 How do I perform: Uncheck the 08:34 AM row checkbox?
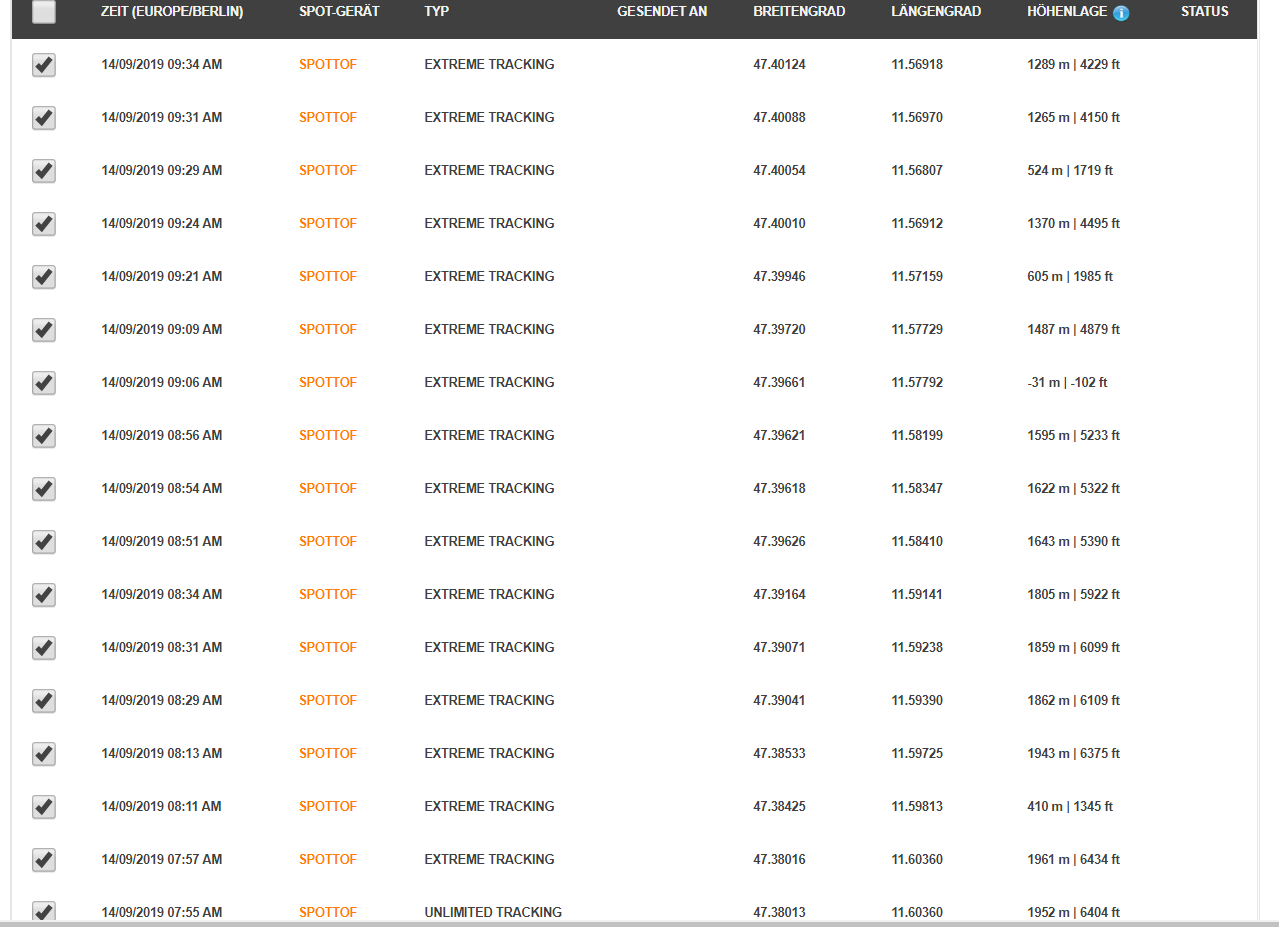[44, 595]
